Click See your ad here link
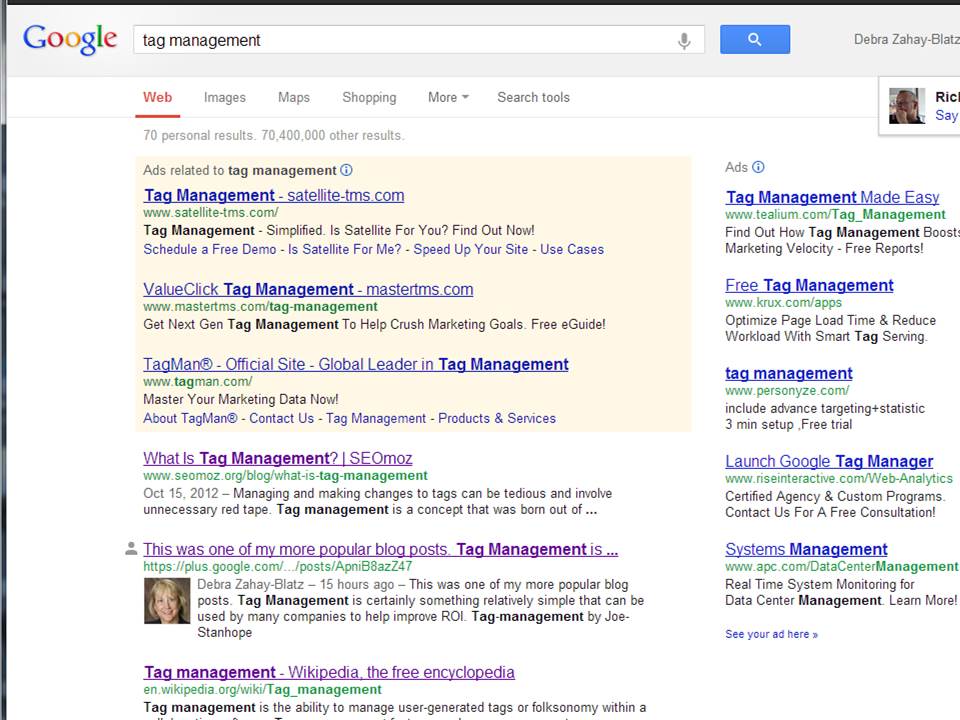 [x=771, y=634]
